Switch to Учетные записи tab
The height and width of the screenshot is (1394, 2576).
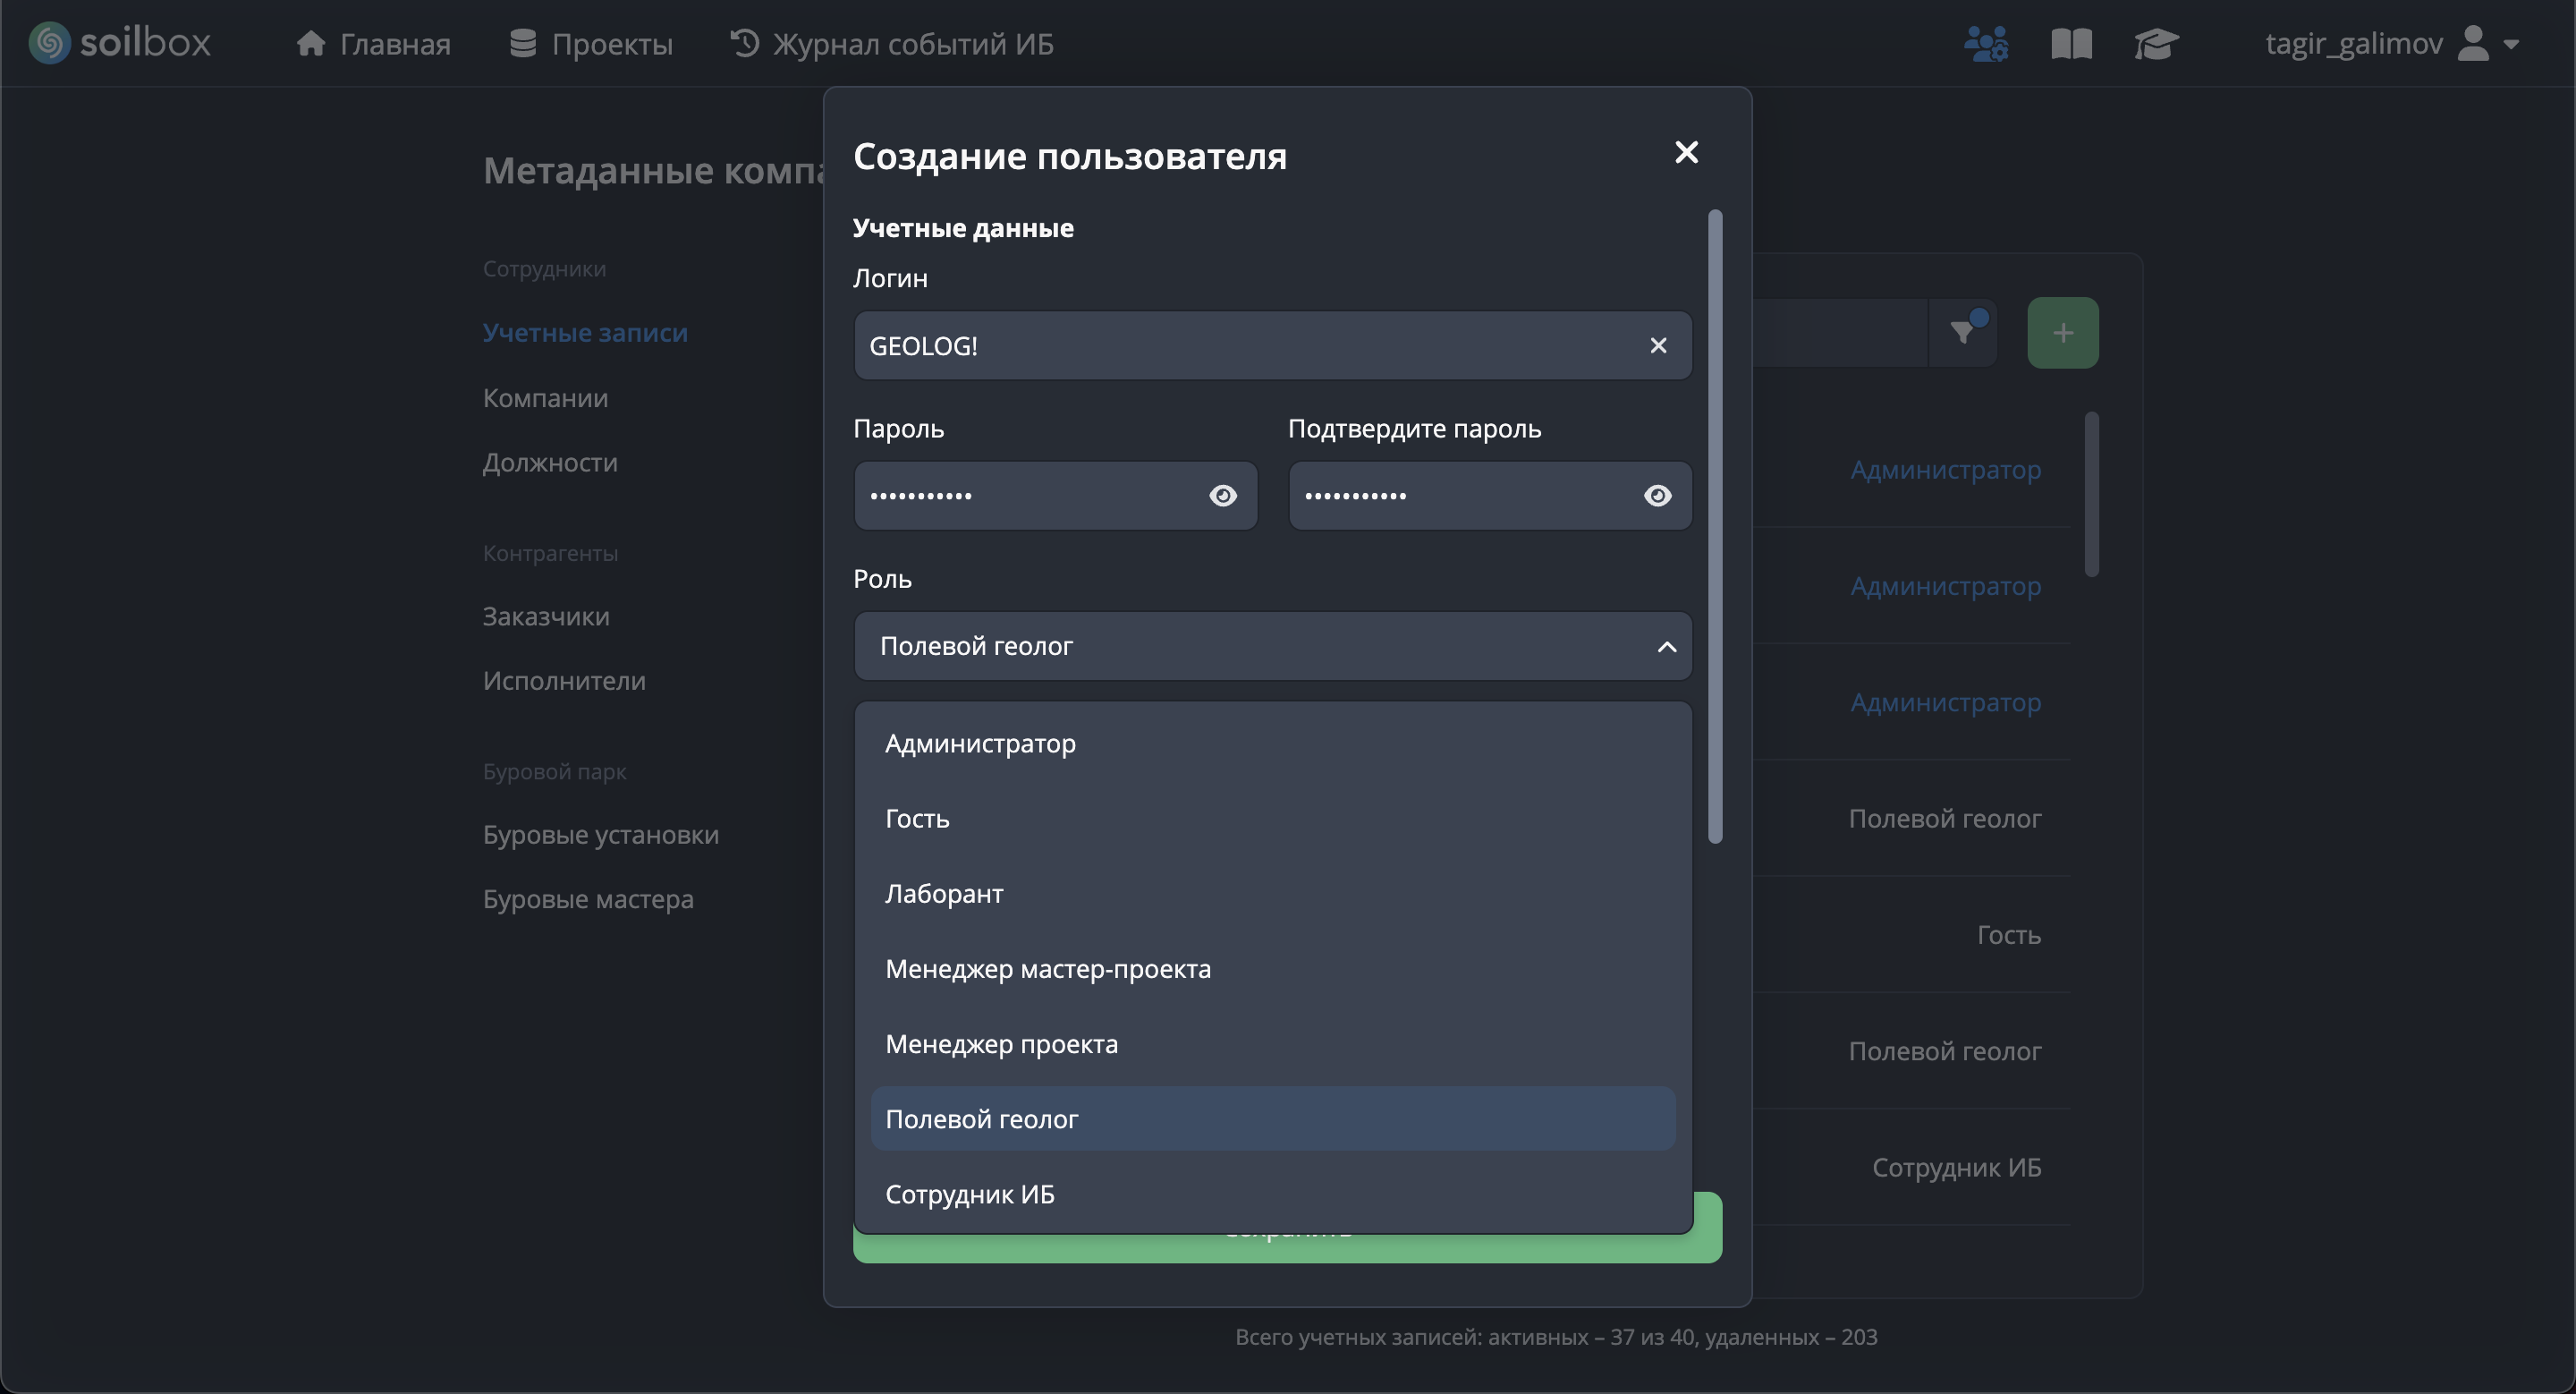tap(585, 332)
